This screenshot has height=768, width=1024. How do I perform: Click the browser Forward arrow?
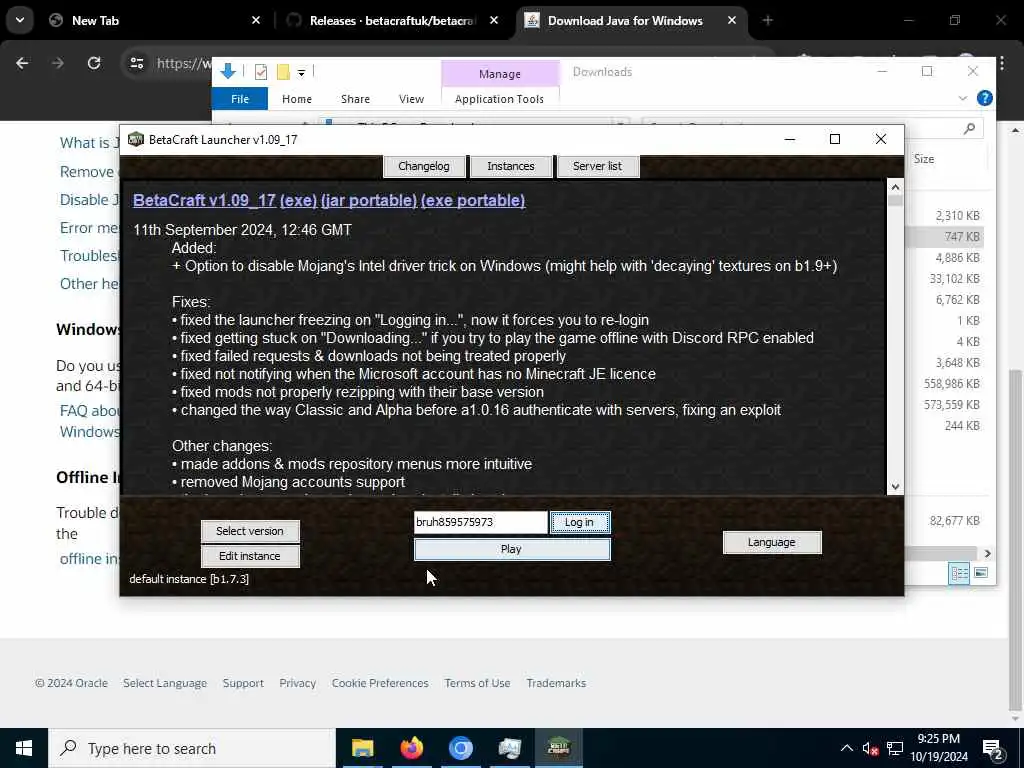click(x=58, y=63)
